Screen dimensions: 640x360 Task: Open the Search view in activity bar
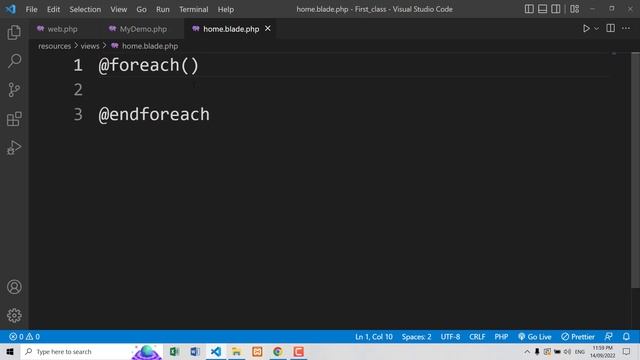click(x=14, y=61)
